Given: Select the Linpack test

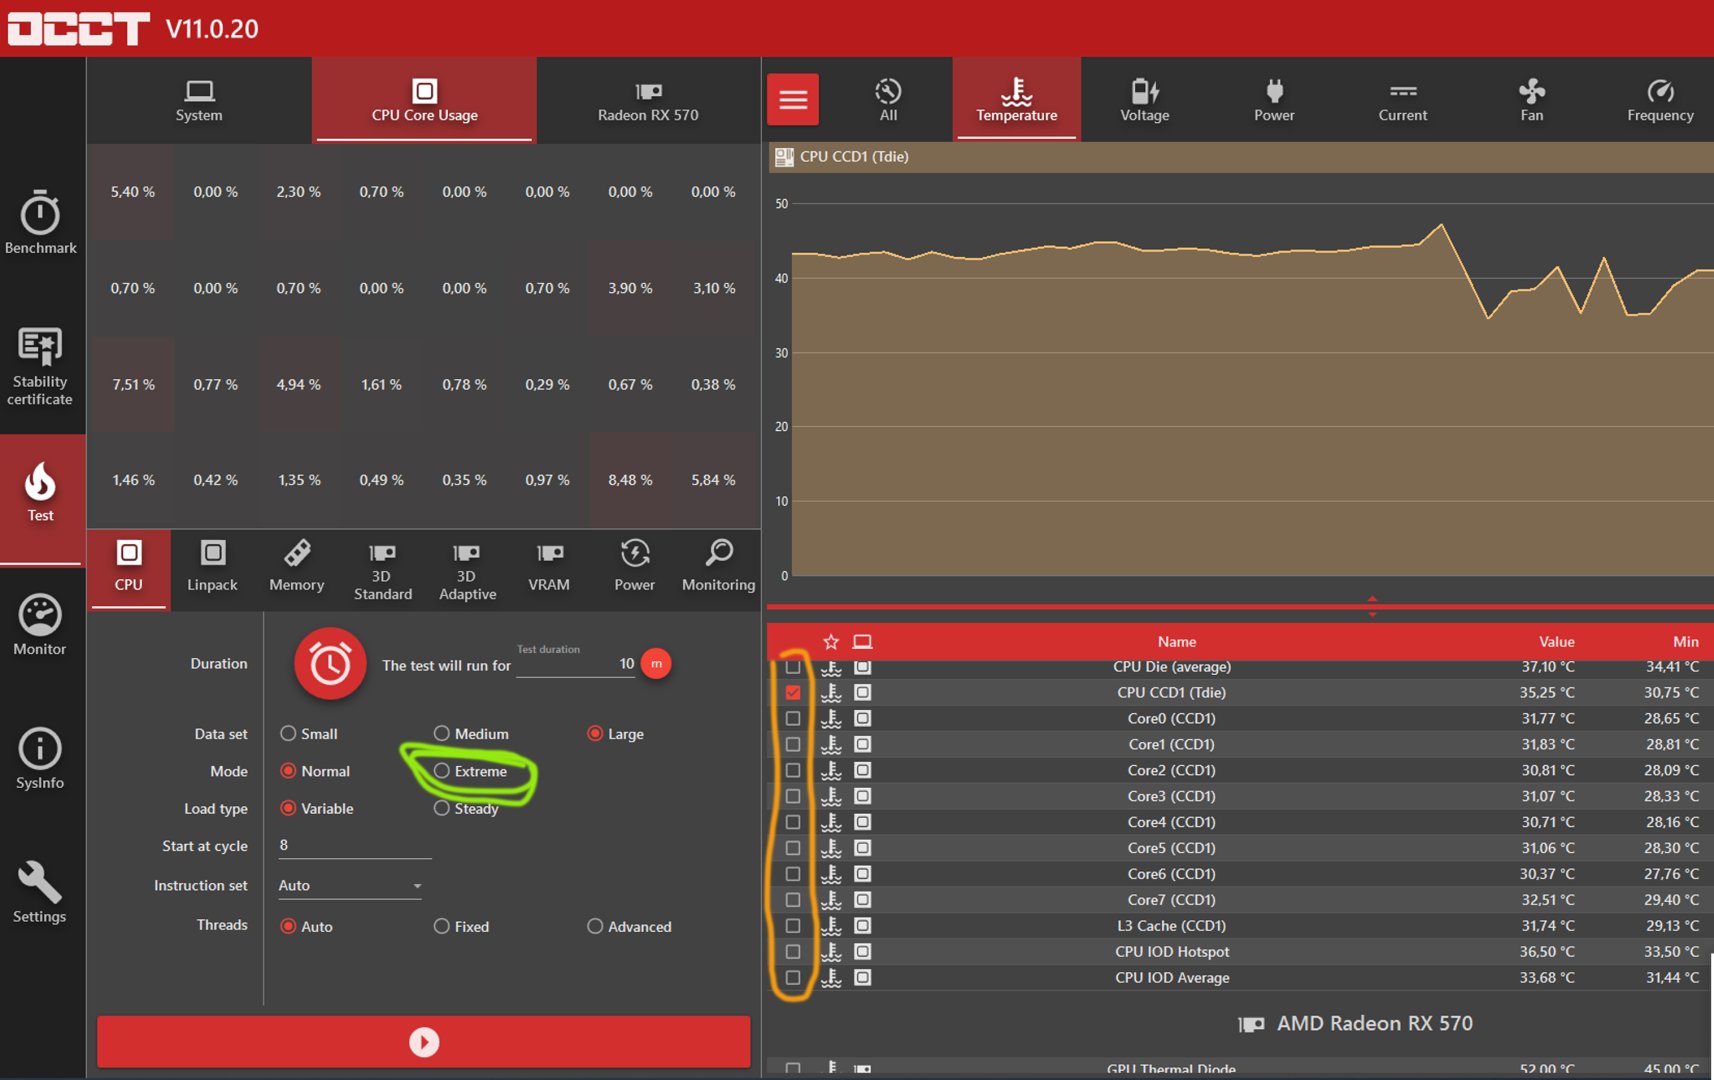Looking at the screenshot, I should click(213, 567).
